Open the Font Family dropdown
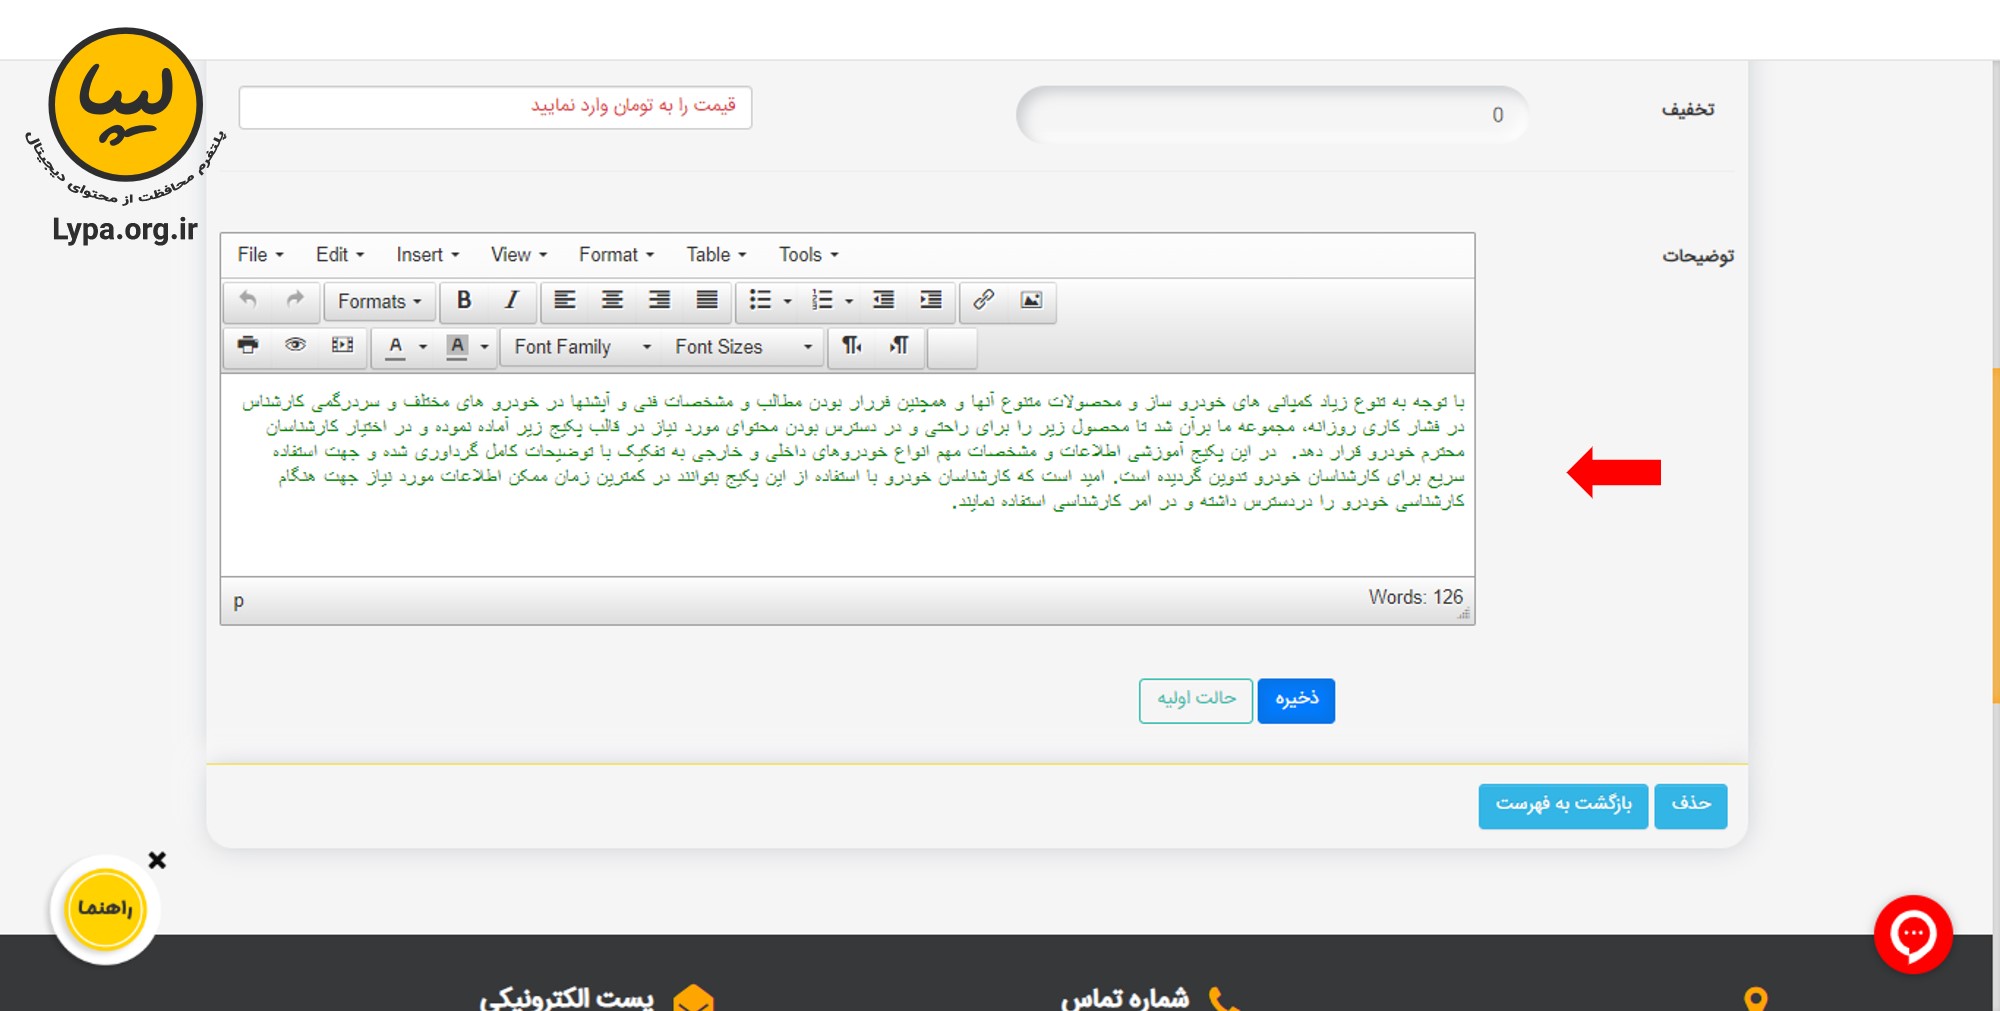The width and height of the screenshot is (2000, 1011). [582, 347]
